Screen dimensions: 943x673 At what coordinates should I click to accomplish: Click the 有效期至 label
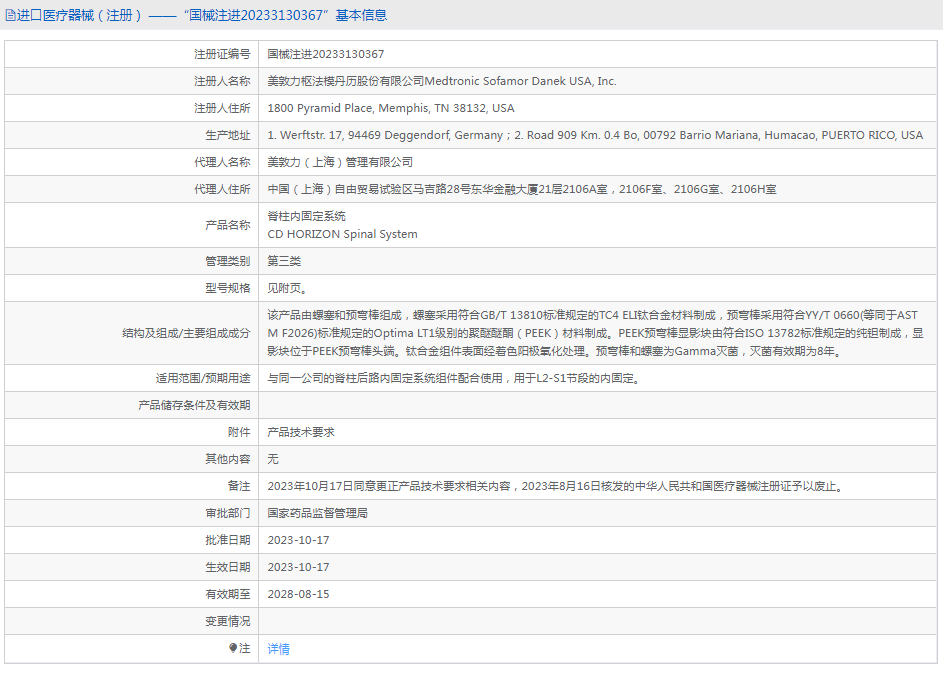227,594
